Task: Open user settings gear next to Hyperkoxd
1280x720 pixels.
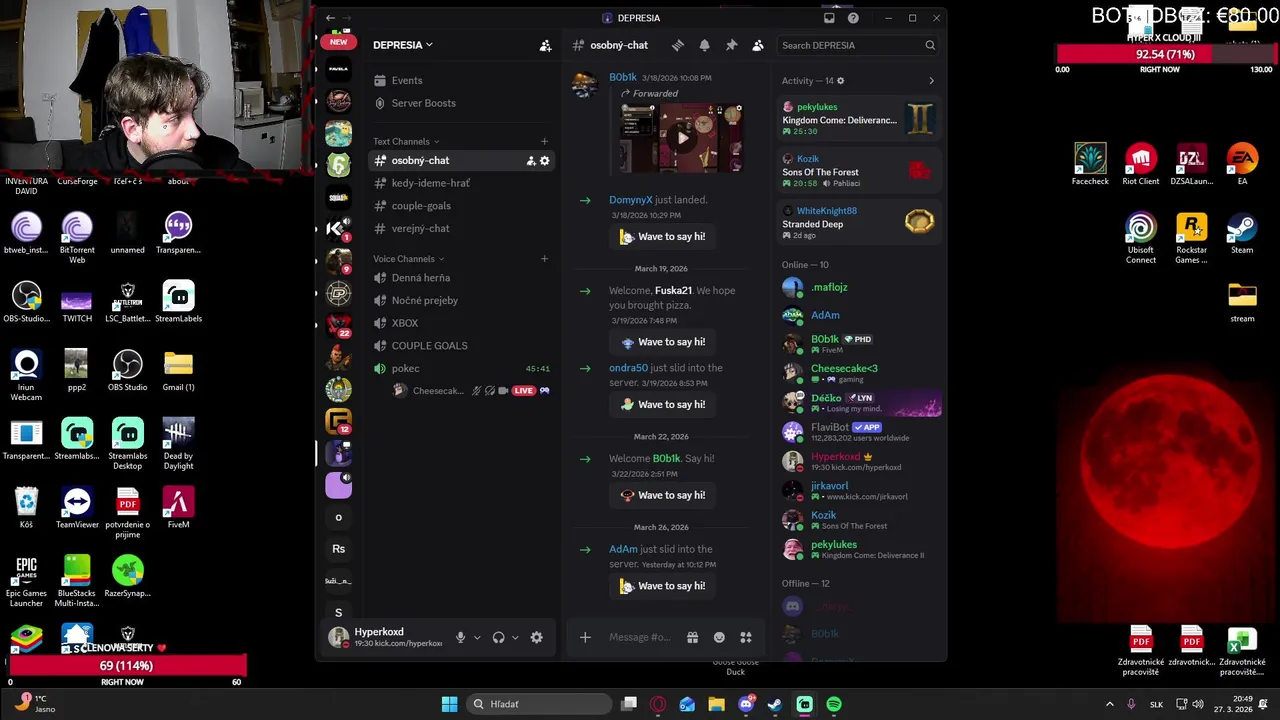Action: point(536,637)
